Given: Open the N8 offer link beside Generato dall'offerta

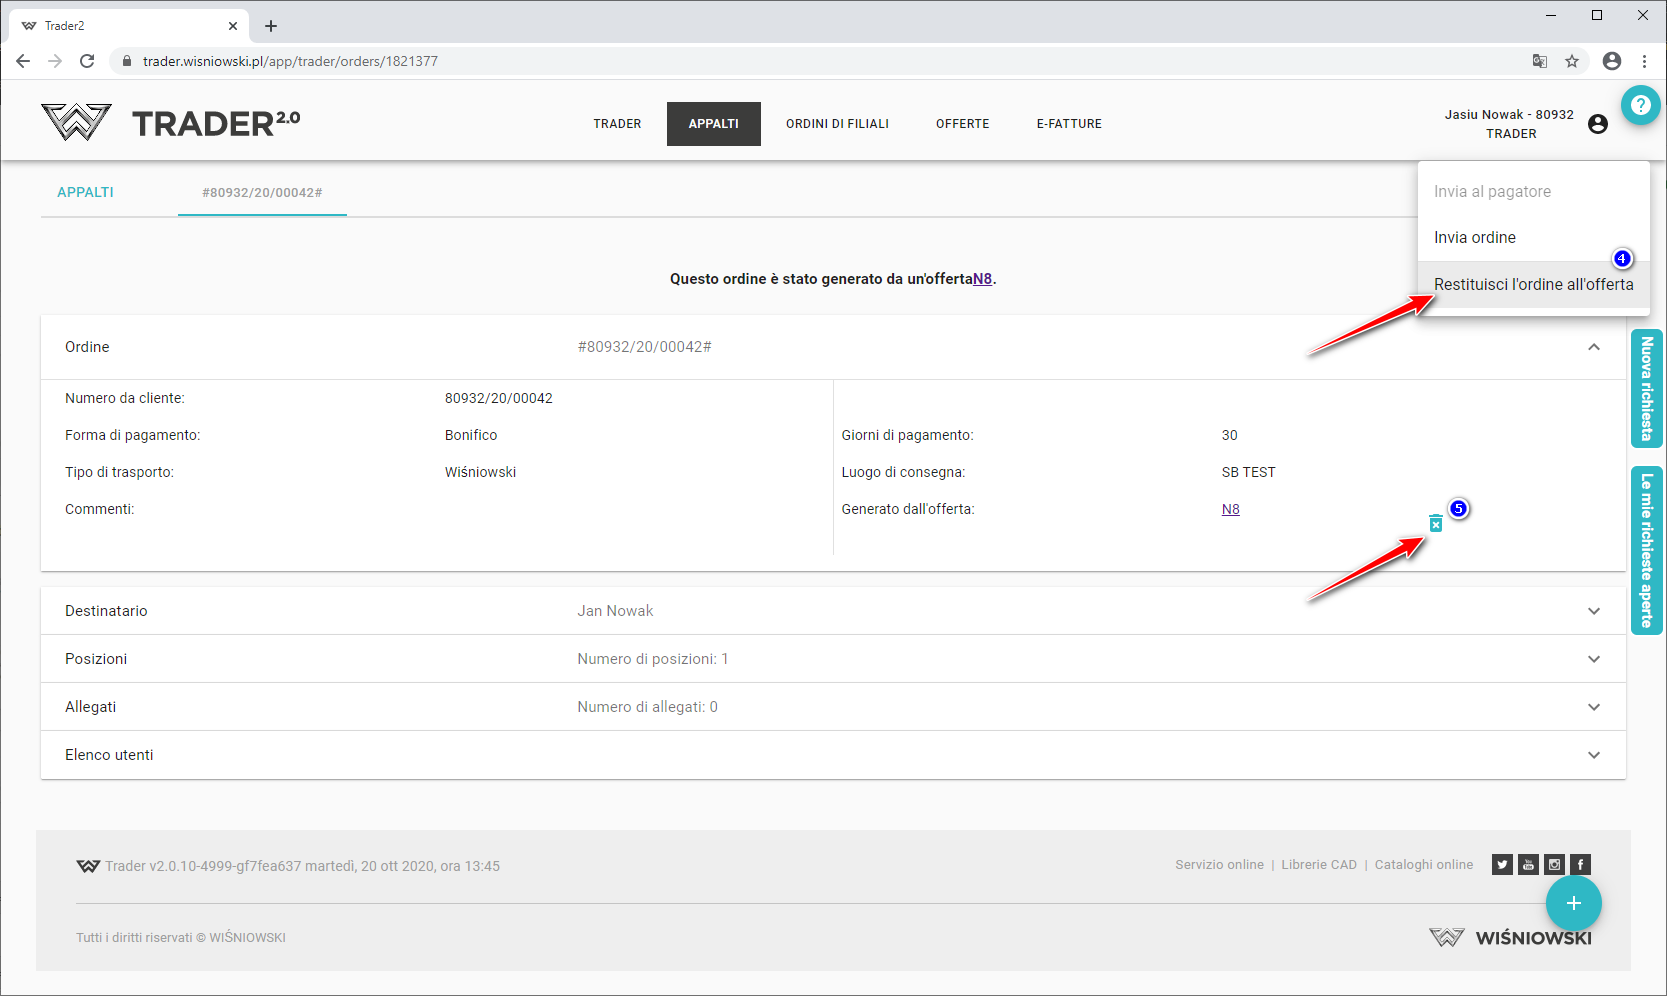Looking at the screenshot, I should (x=1230, y=509).
